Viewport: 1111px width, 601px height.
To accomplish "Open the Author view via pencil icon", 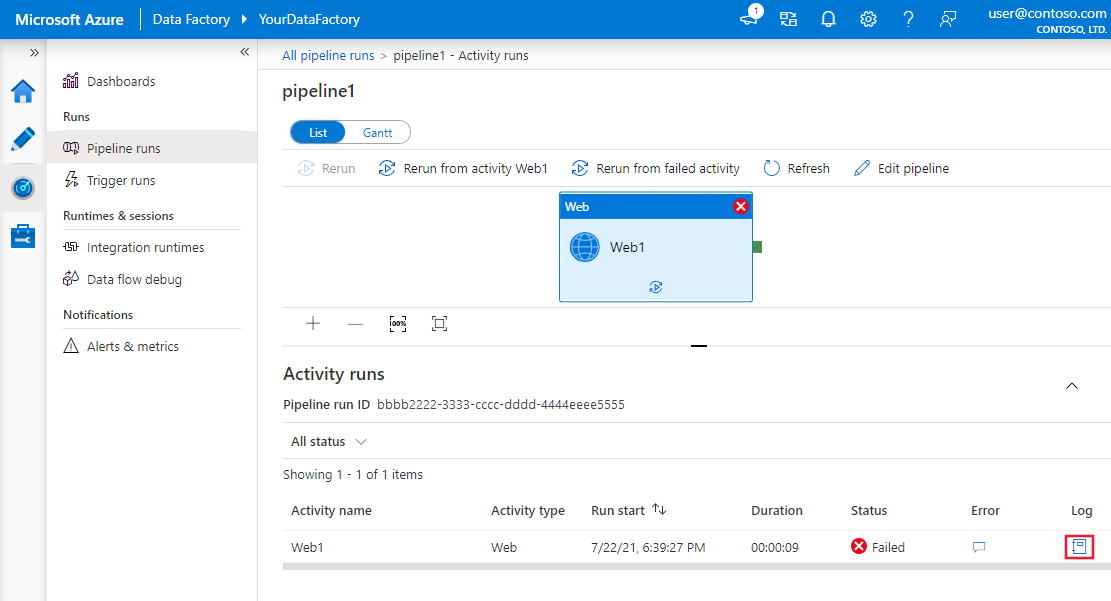I will point(22,139).
